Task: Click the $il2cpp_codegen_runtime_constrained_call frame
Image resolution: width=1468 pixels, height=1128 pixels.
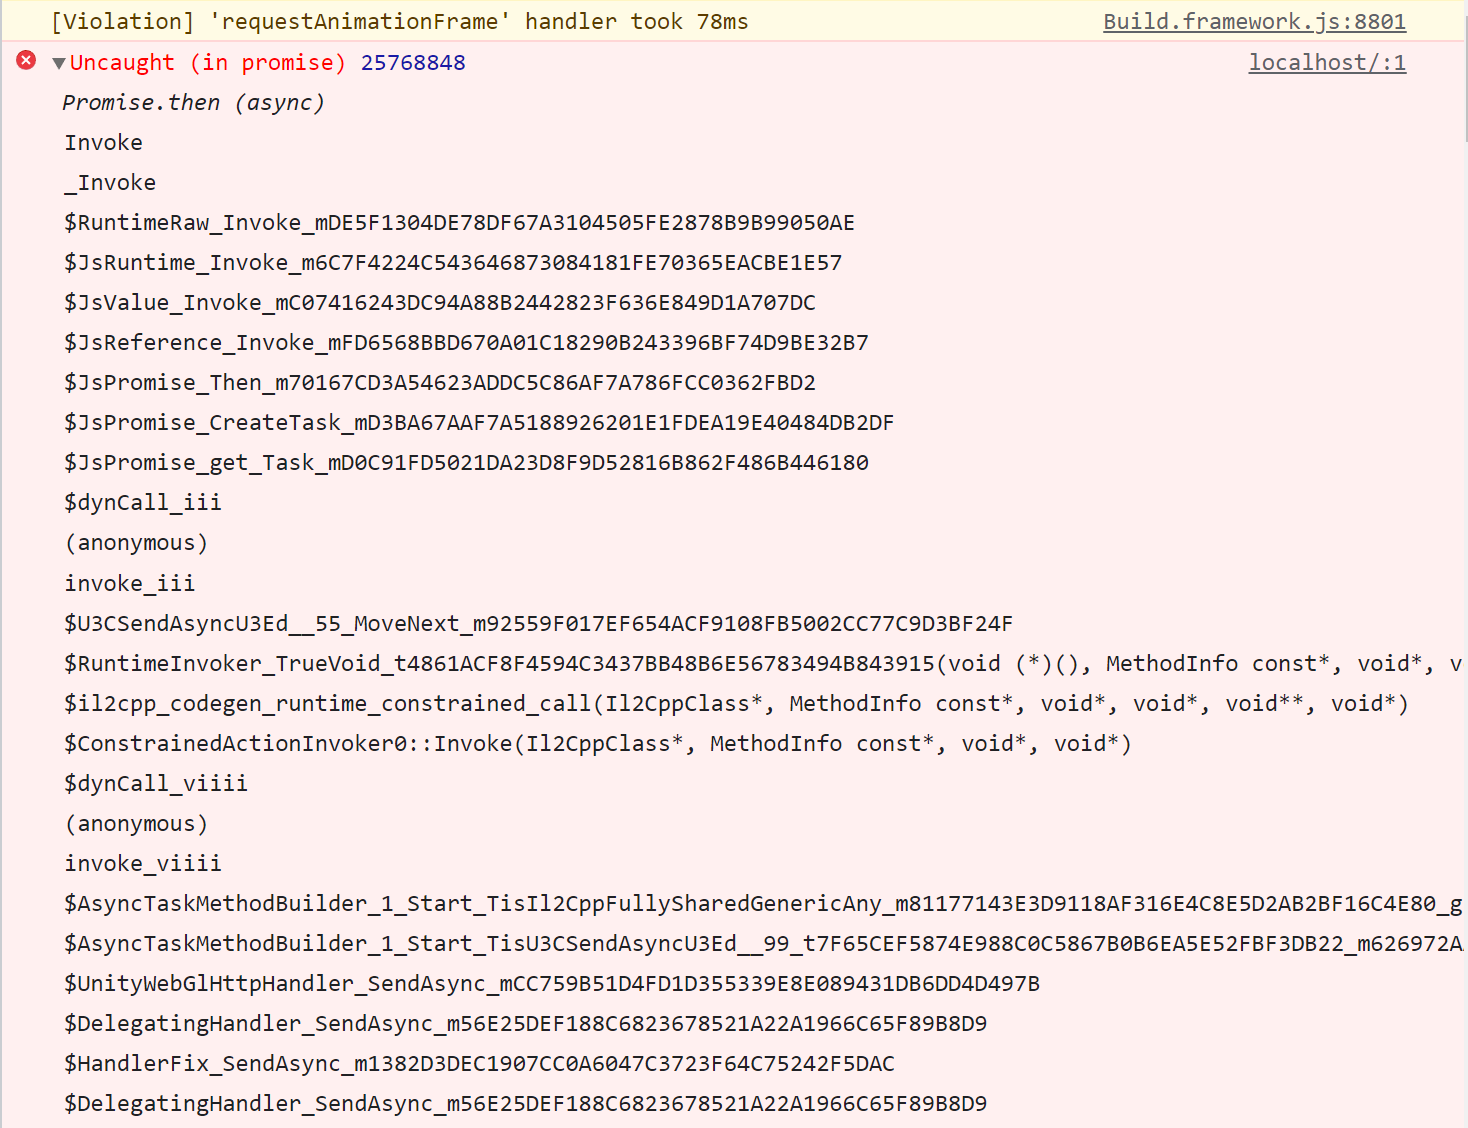Action: point(736,704)
